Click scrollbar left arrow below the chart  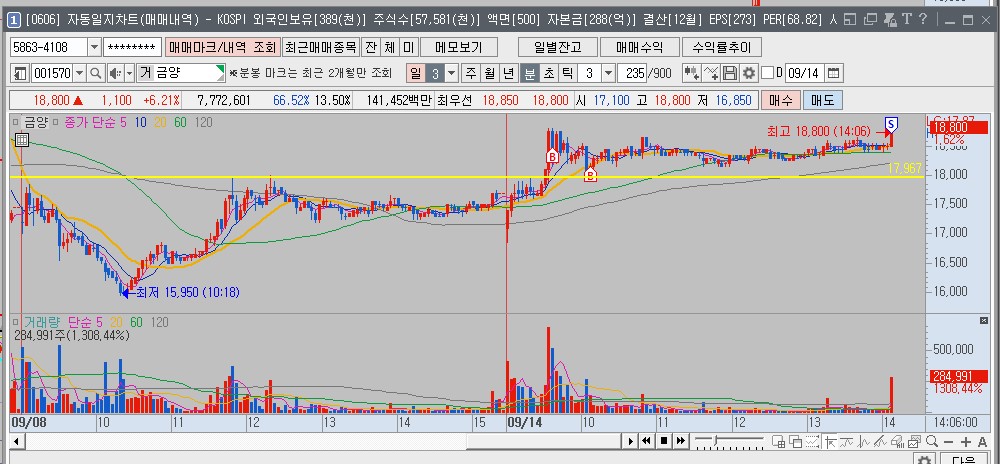[15, 441]
